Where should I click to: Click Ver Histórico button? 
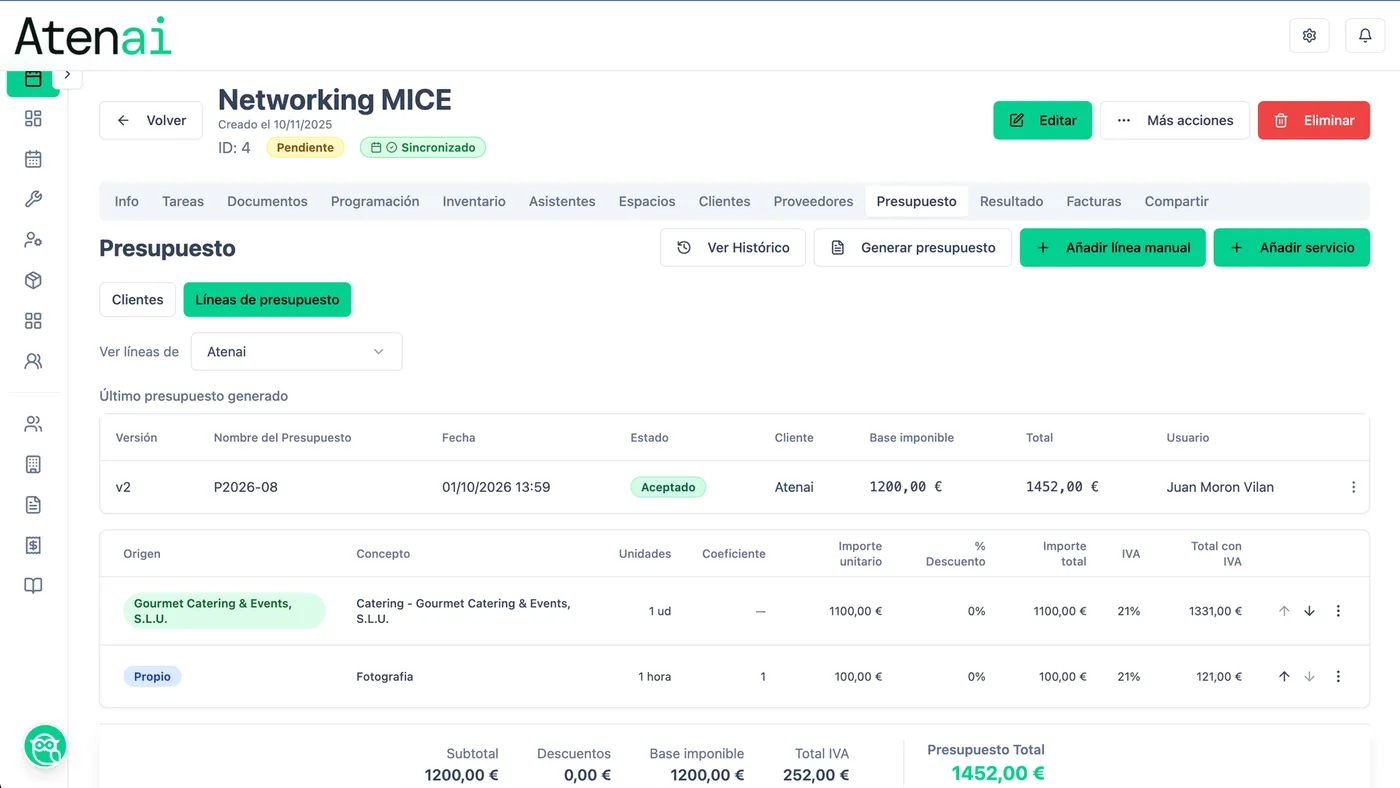click(x=733, y=248)
